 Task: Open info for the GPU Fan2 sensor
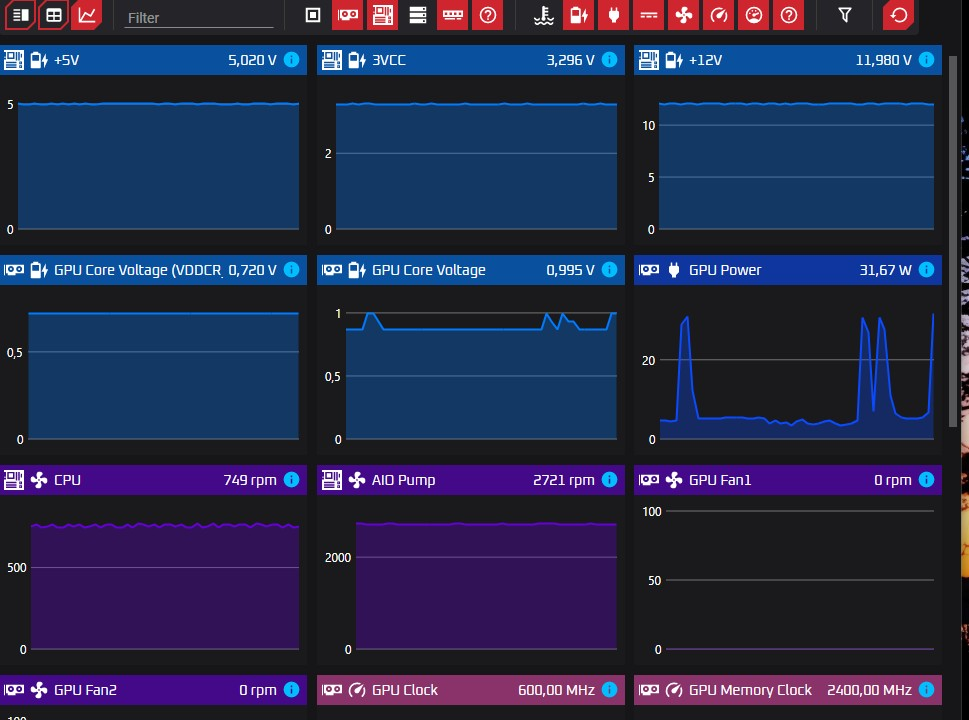point(292,690)
